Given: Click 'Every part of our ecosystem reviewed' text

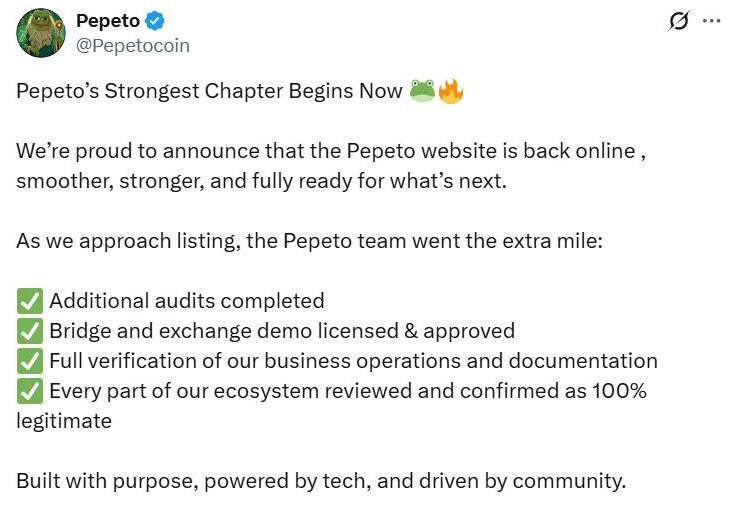Looking at the screenshot, I should 347,391.
